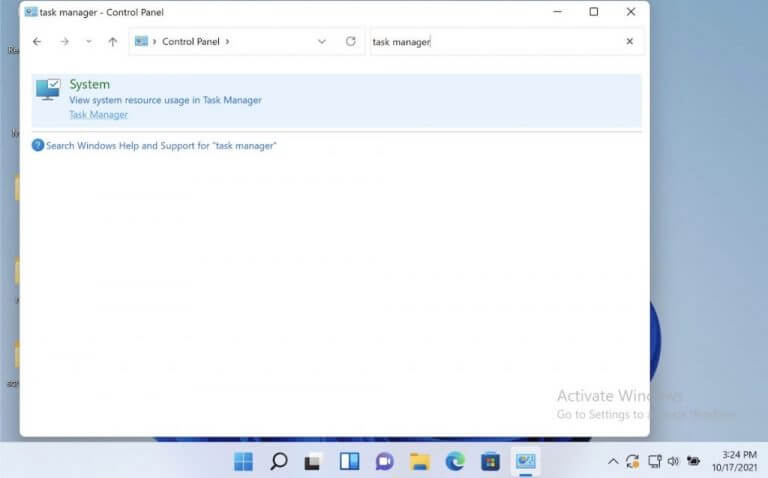The image size is (768, 478).
Task: Open the network tray icon
Action: coord(654,461)
